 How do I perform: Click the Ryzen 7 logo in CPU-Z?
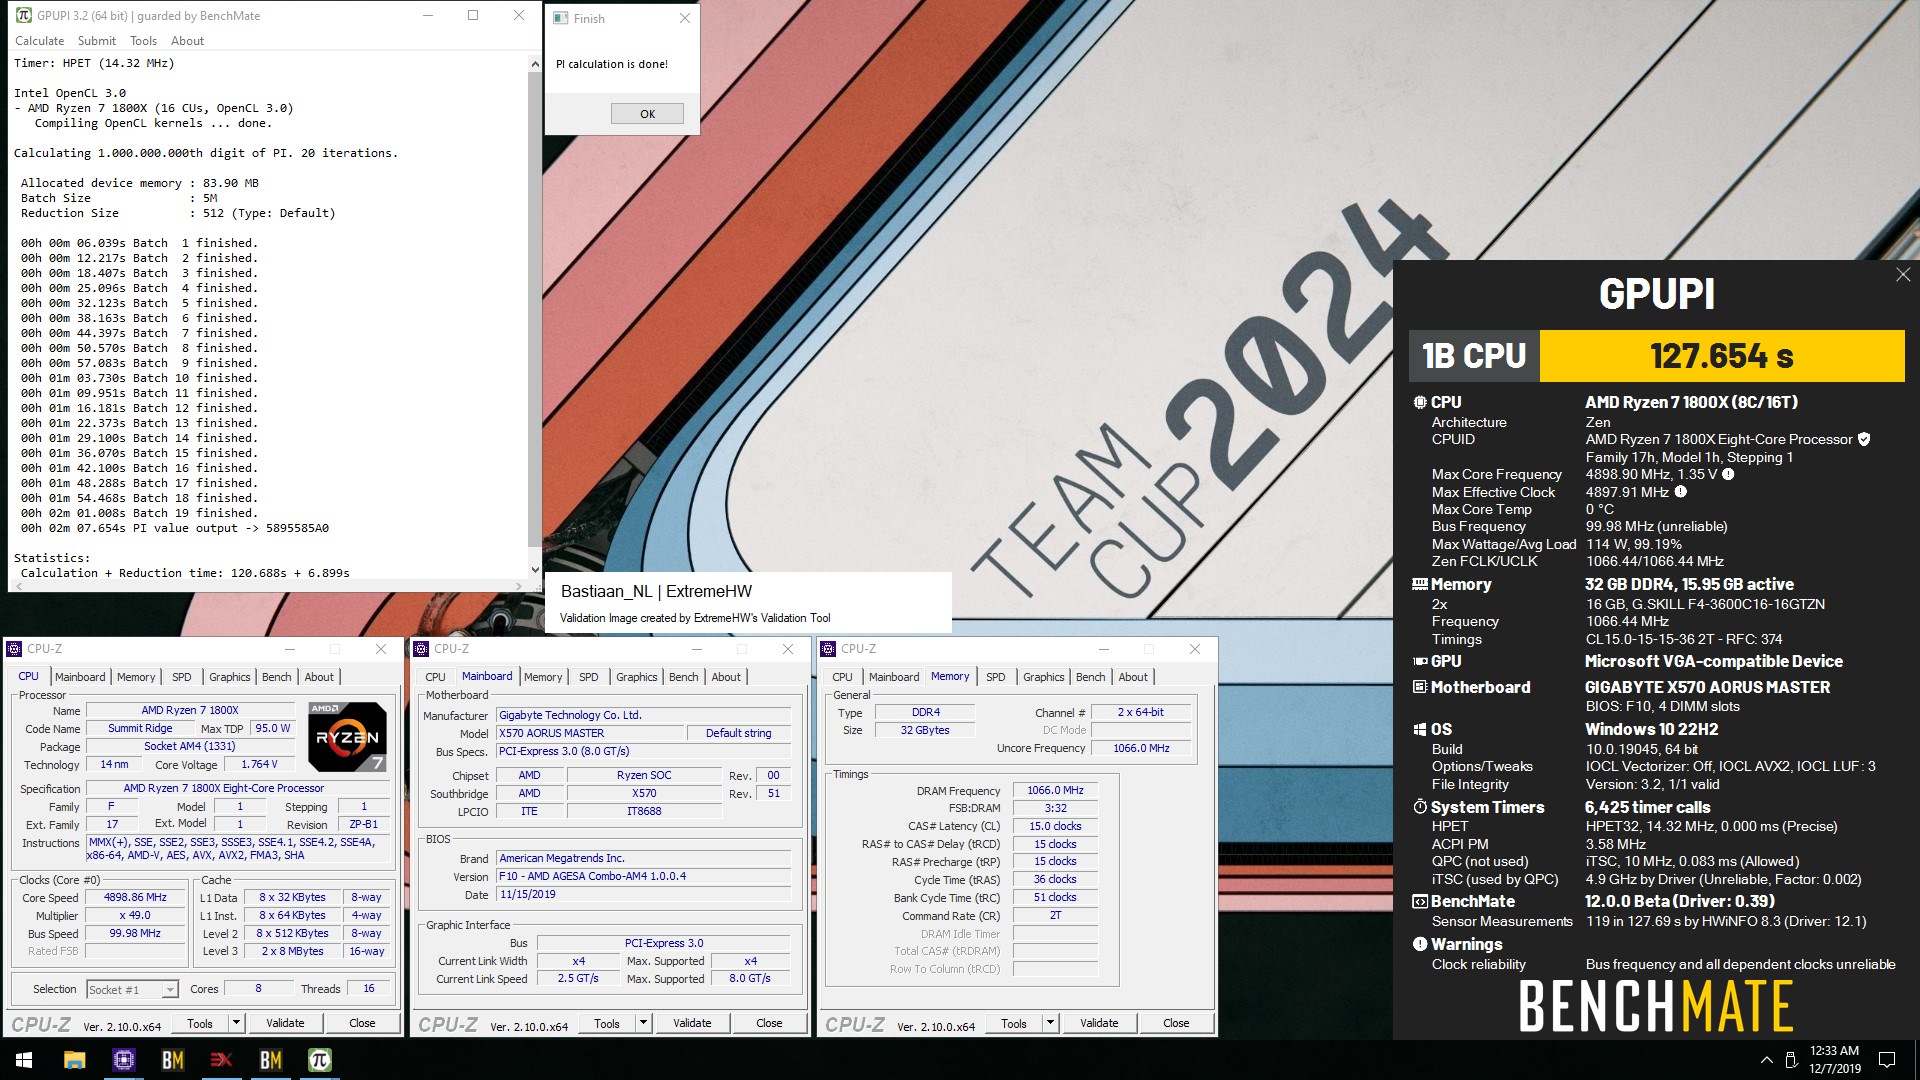(347, 736)
